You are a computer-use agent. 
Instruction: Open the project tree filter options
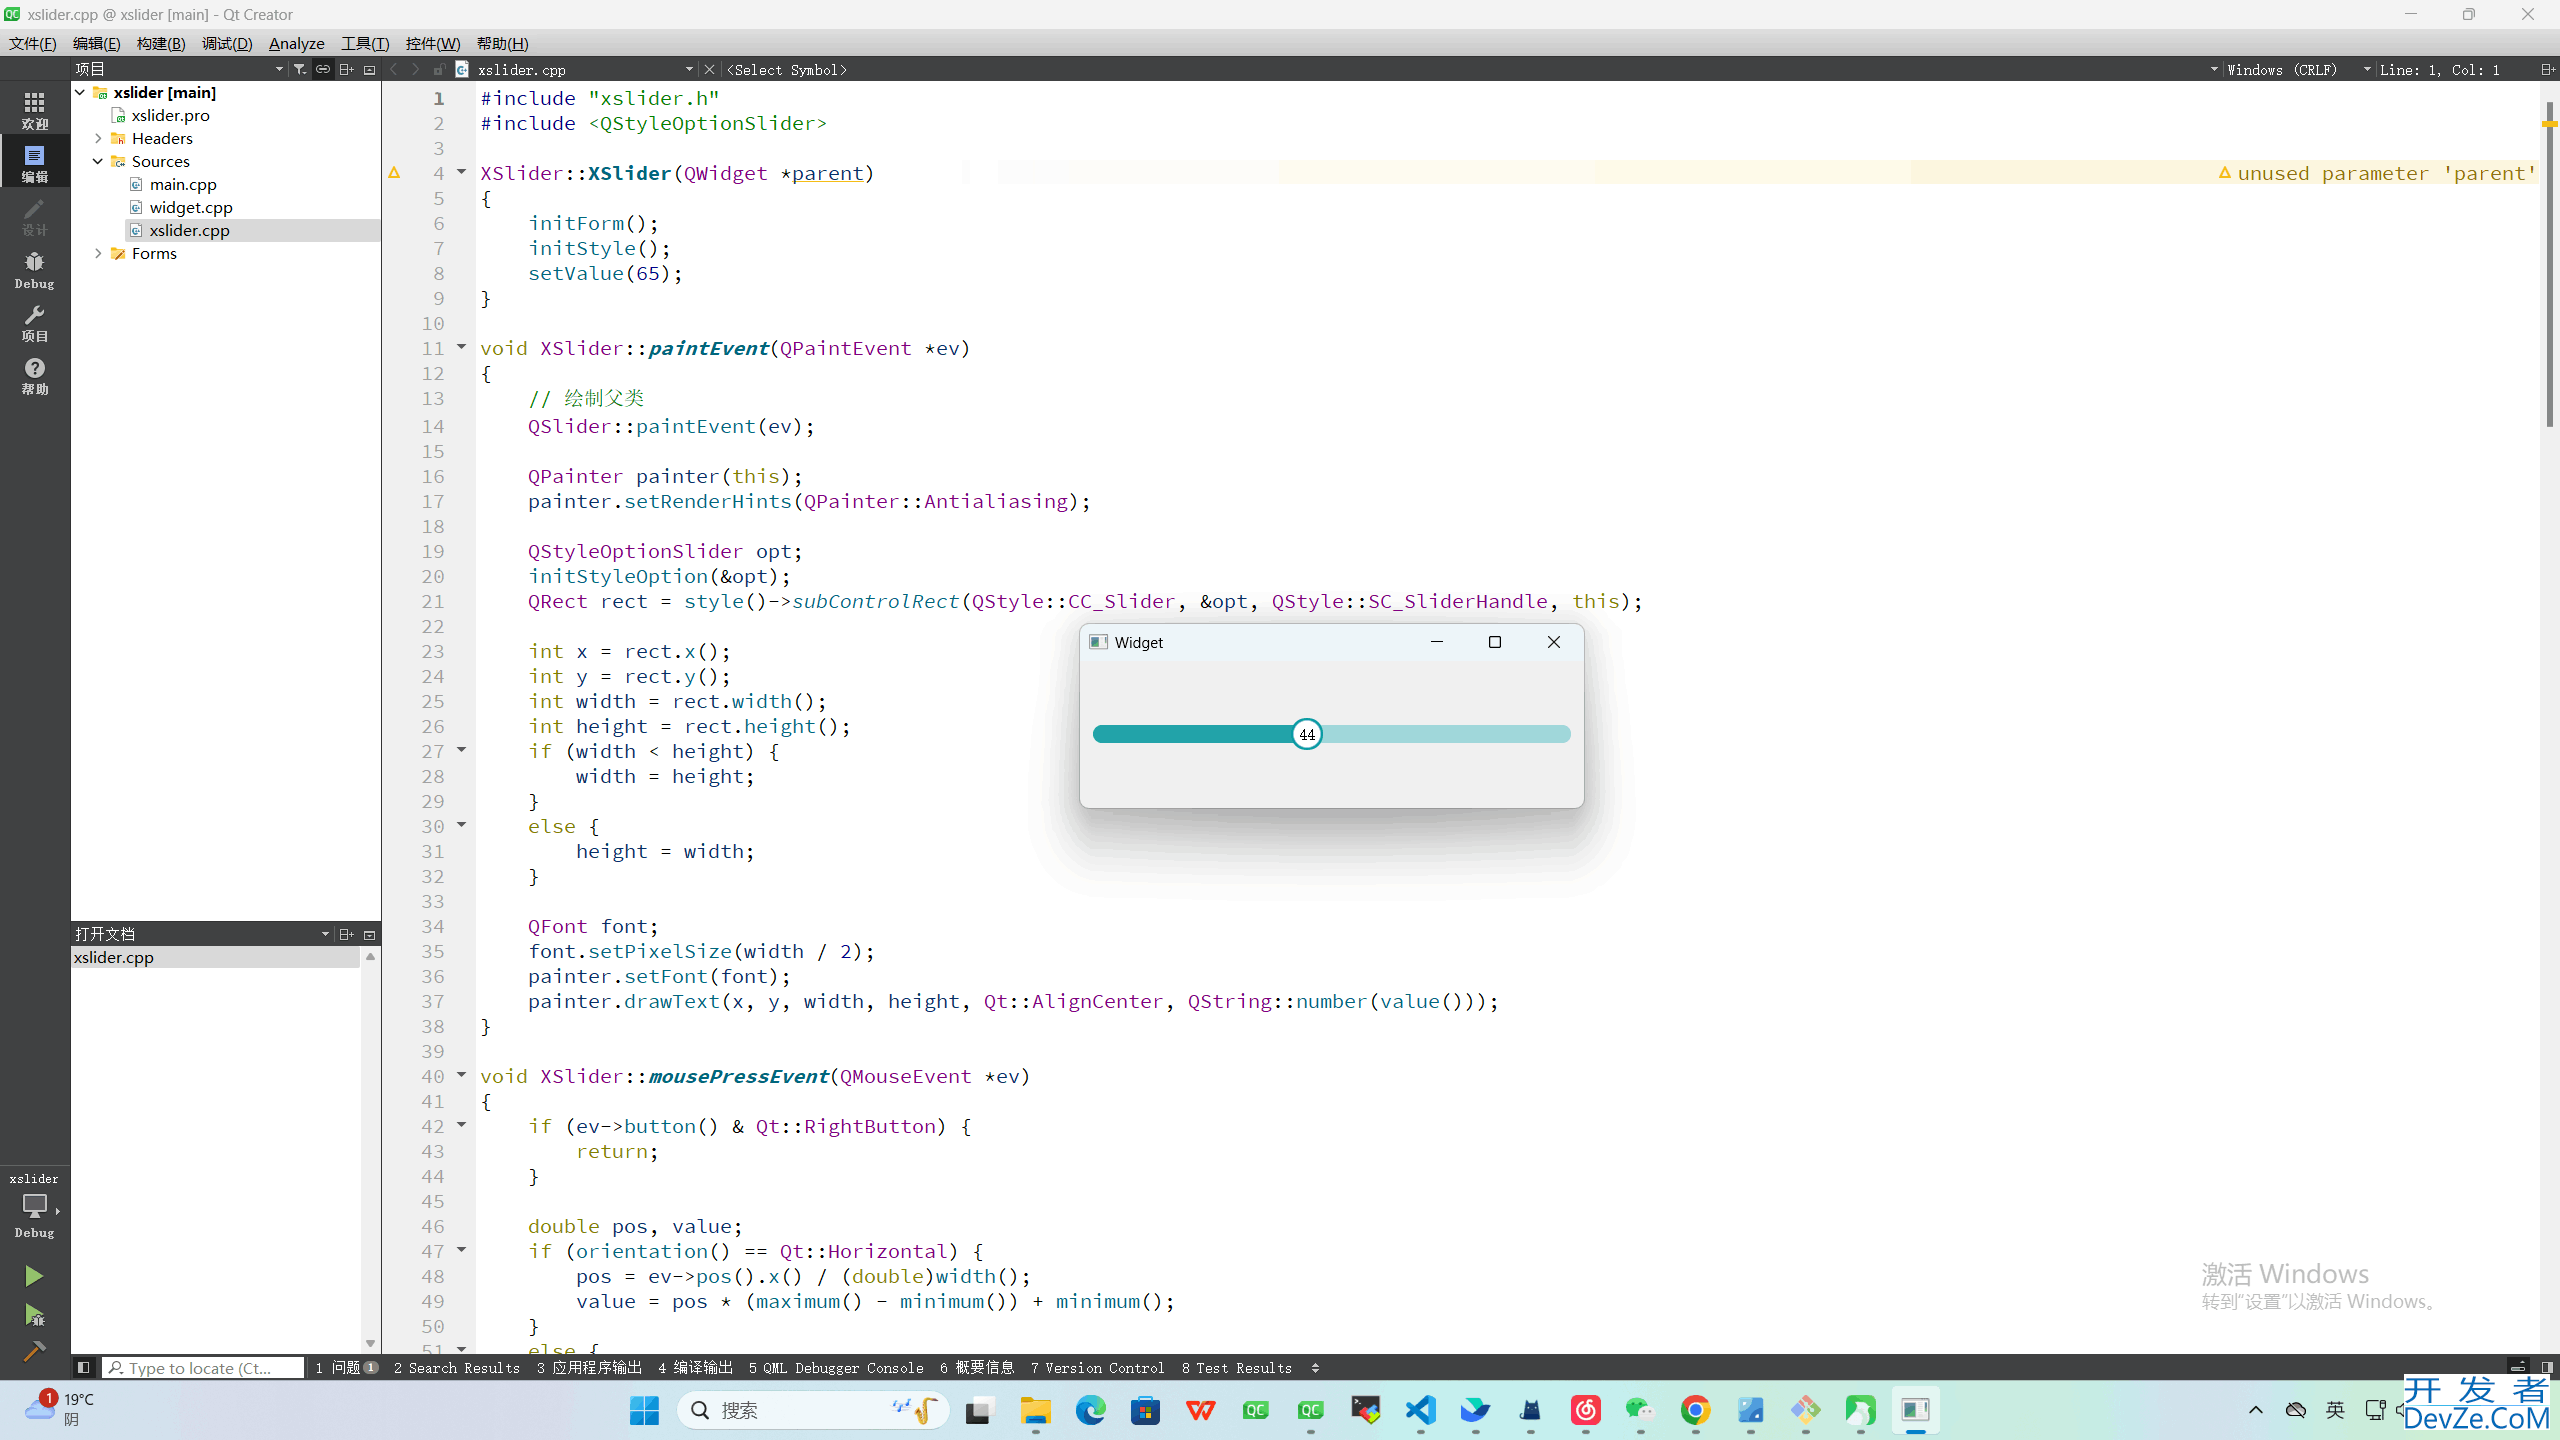click(299, 69)
